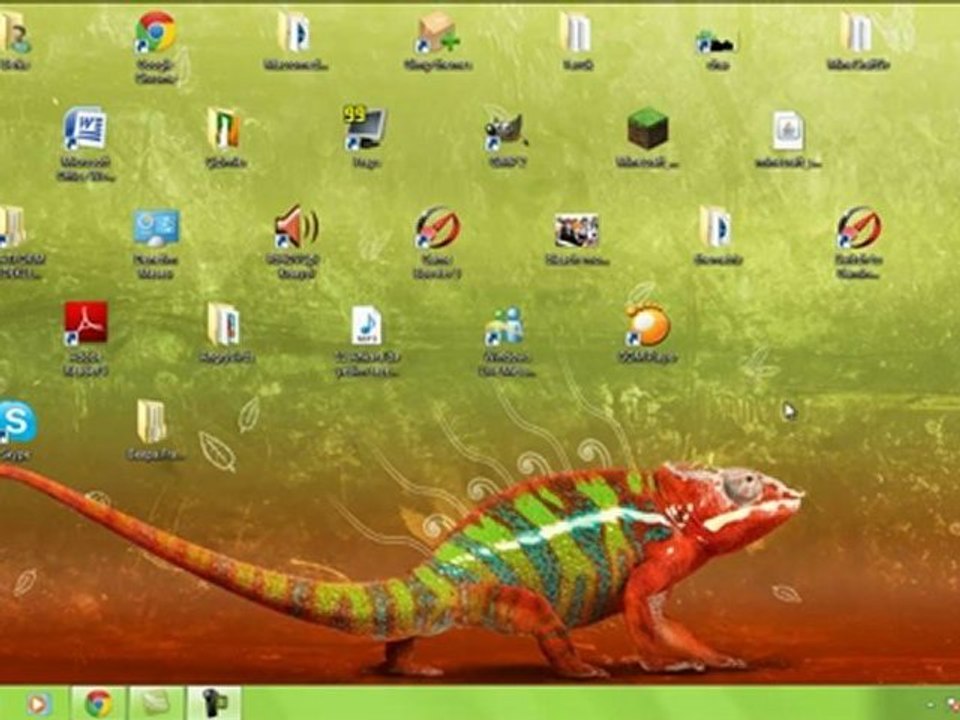This screenshot has height=720, width=960.
Task: Open the plain folder in the top-right corner
Action: coord(857,32)
